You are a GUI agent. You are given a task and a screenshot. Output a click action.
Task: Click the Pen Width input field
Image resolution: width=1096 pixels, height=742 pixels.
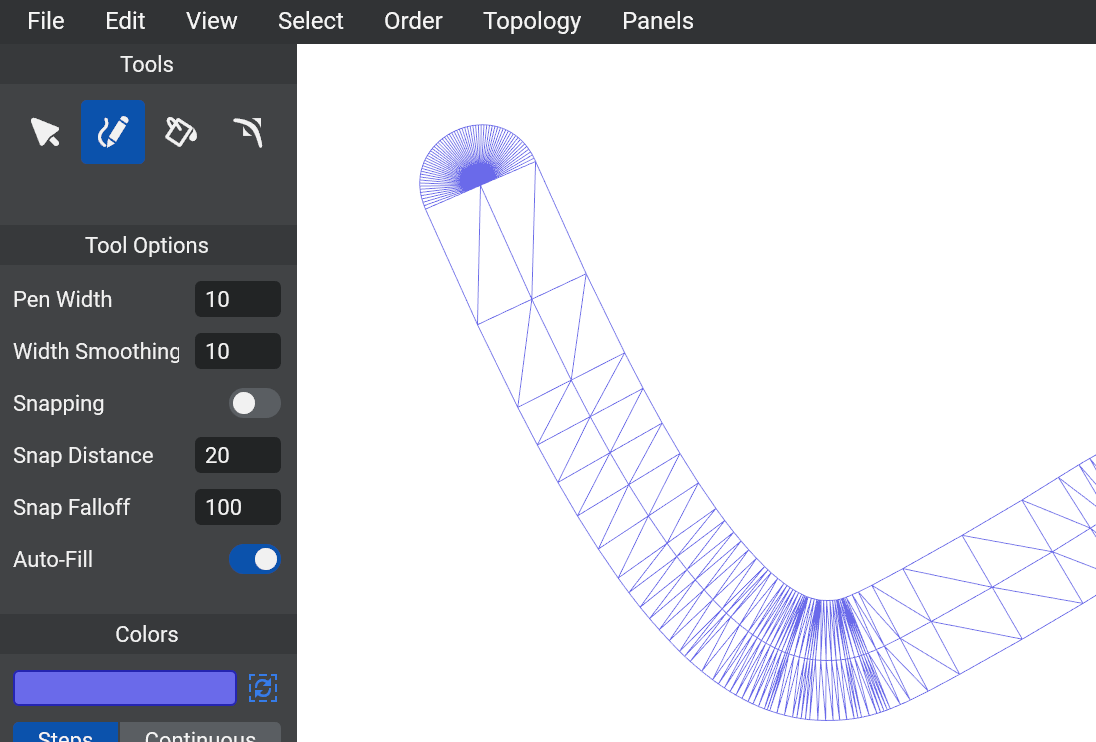238,299
